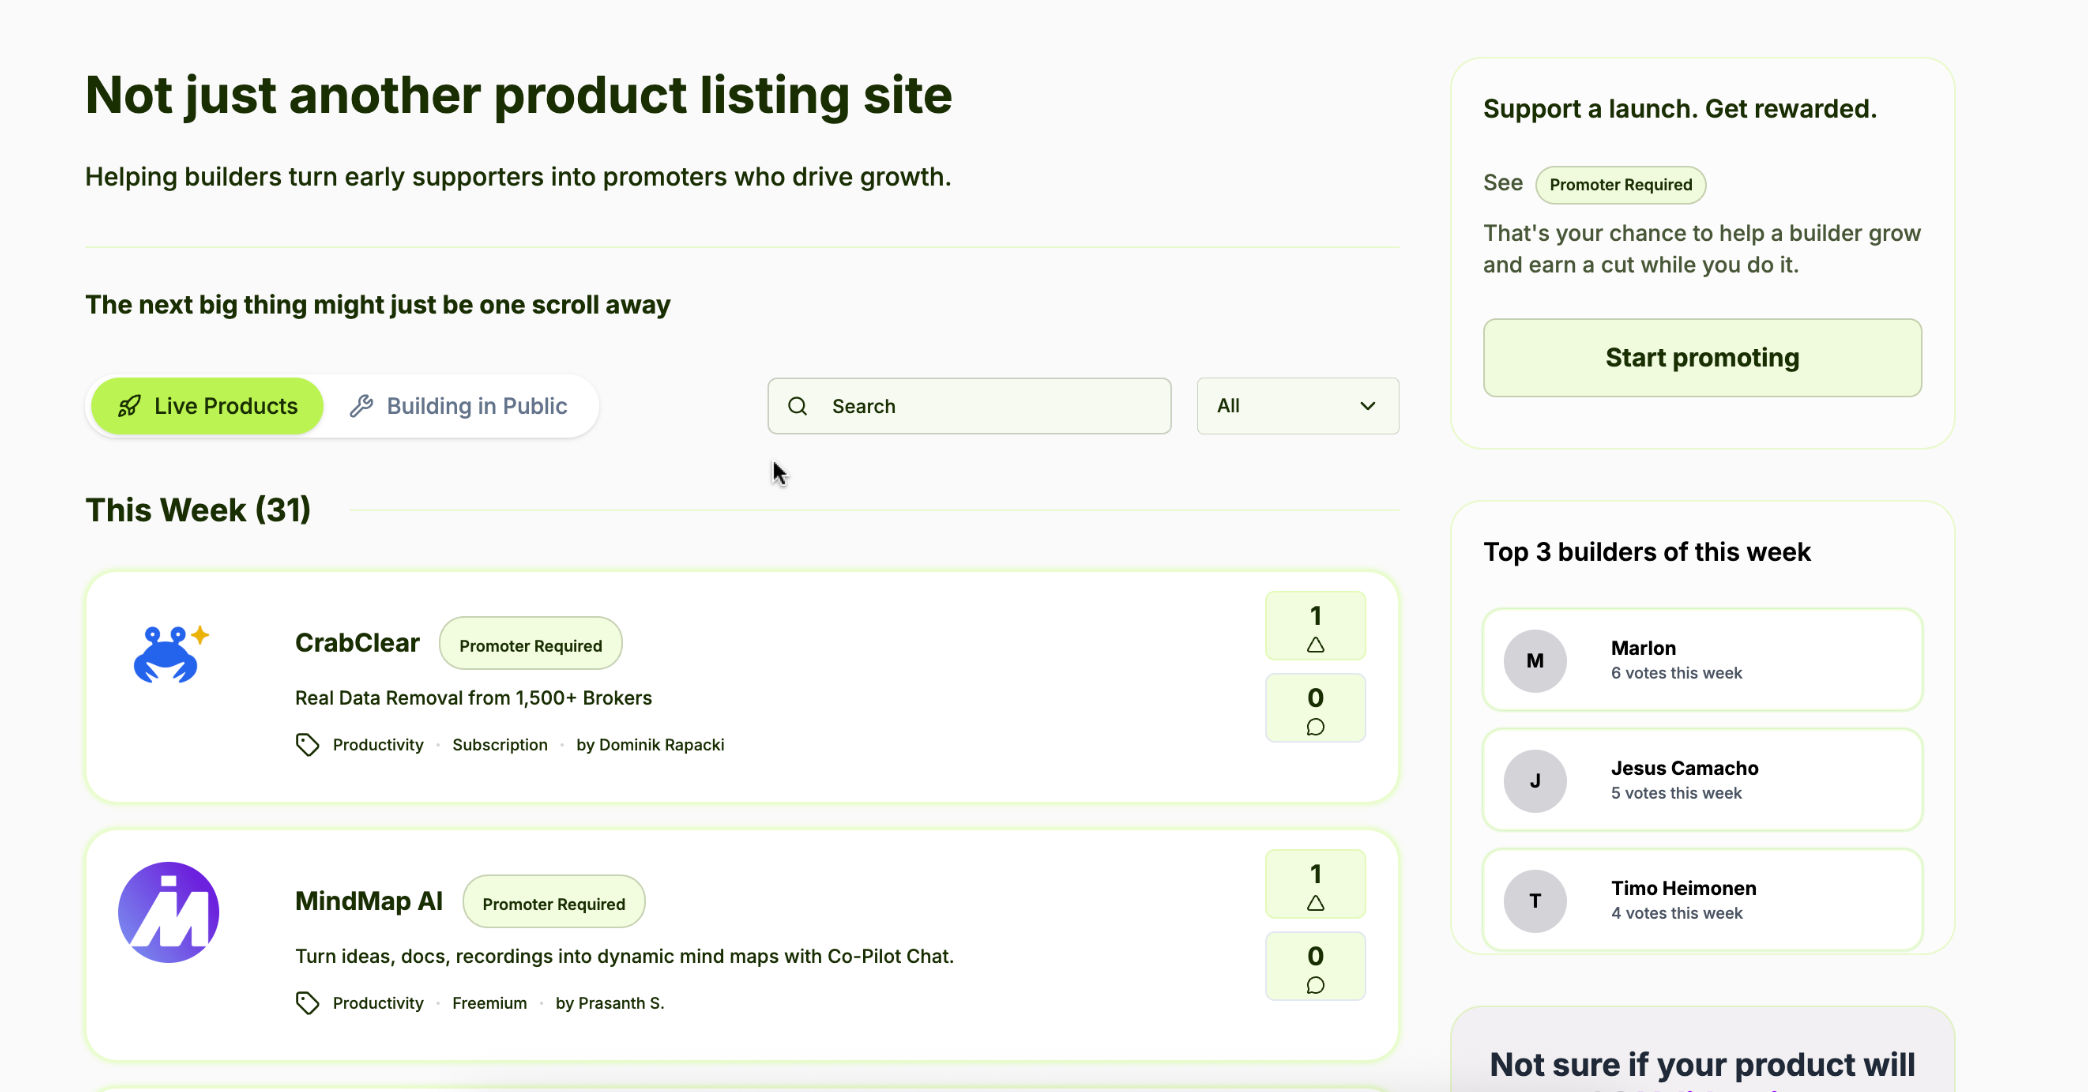Image resolution: width=2088 pixels, height=1092 pixels.
Task: Open the MindMap AI purple logo
Action: [169, 912]
